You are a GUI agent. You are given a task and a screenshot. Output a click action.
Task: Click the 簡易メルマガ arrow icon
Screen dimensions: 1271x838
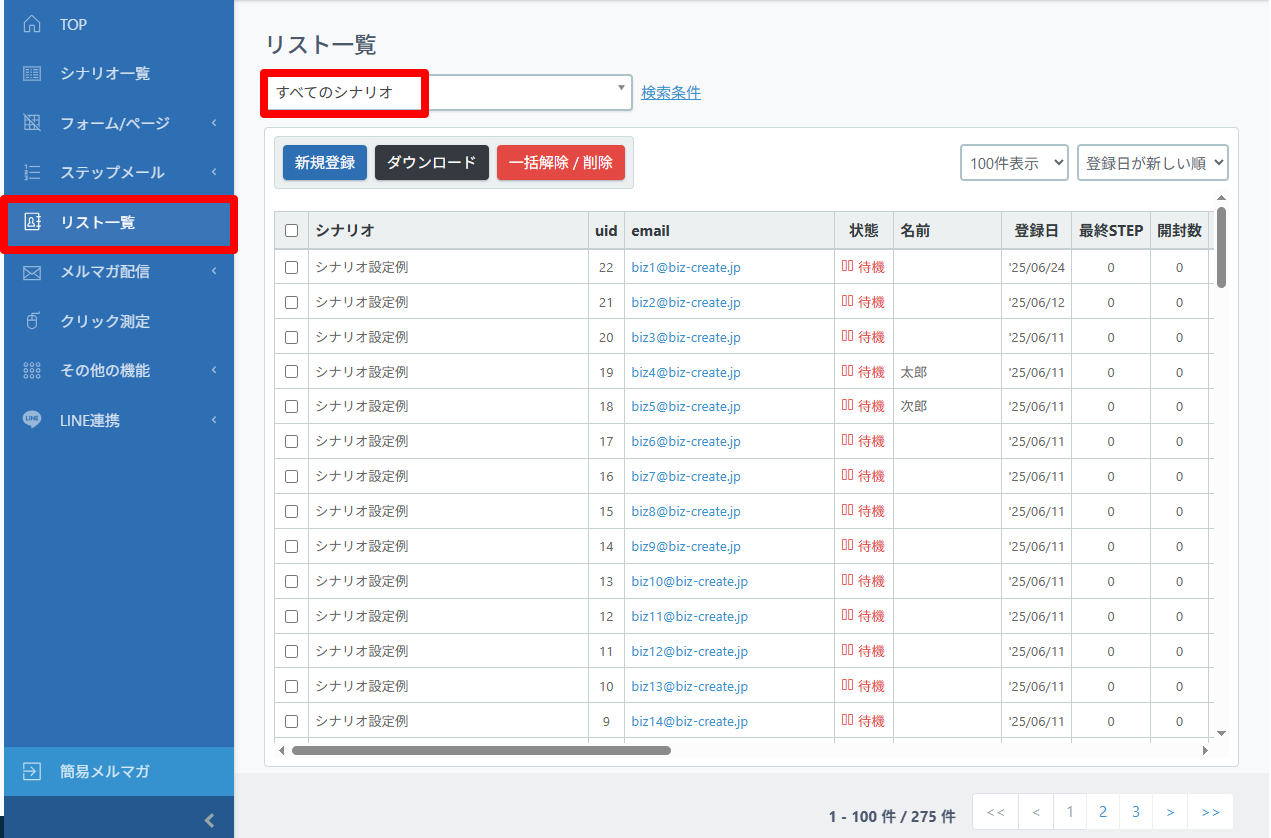click(x=32, y=771)
